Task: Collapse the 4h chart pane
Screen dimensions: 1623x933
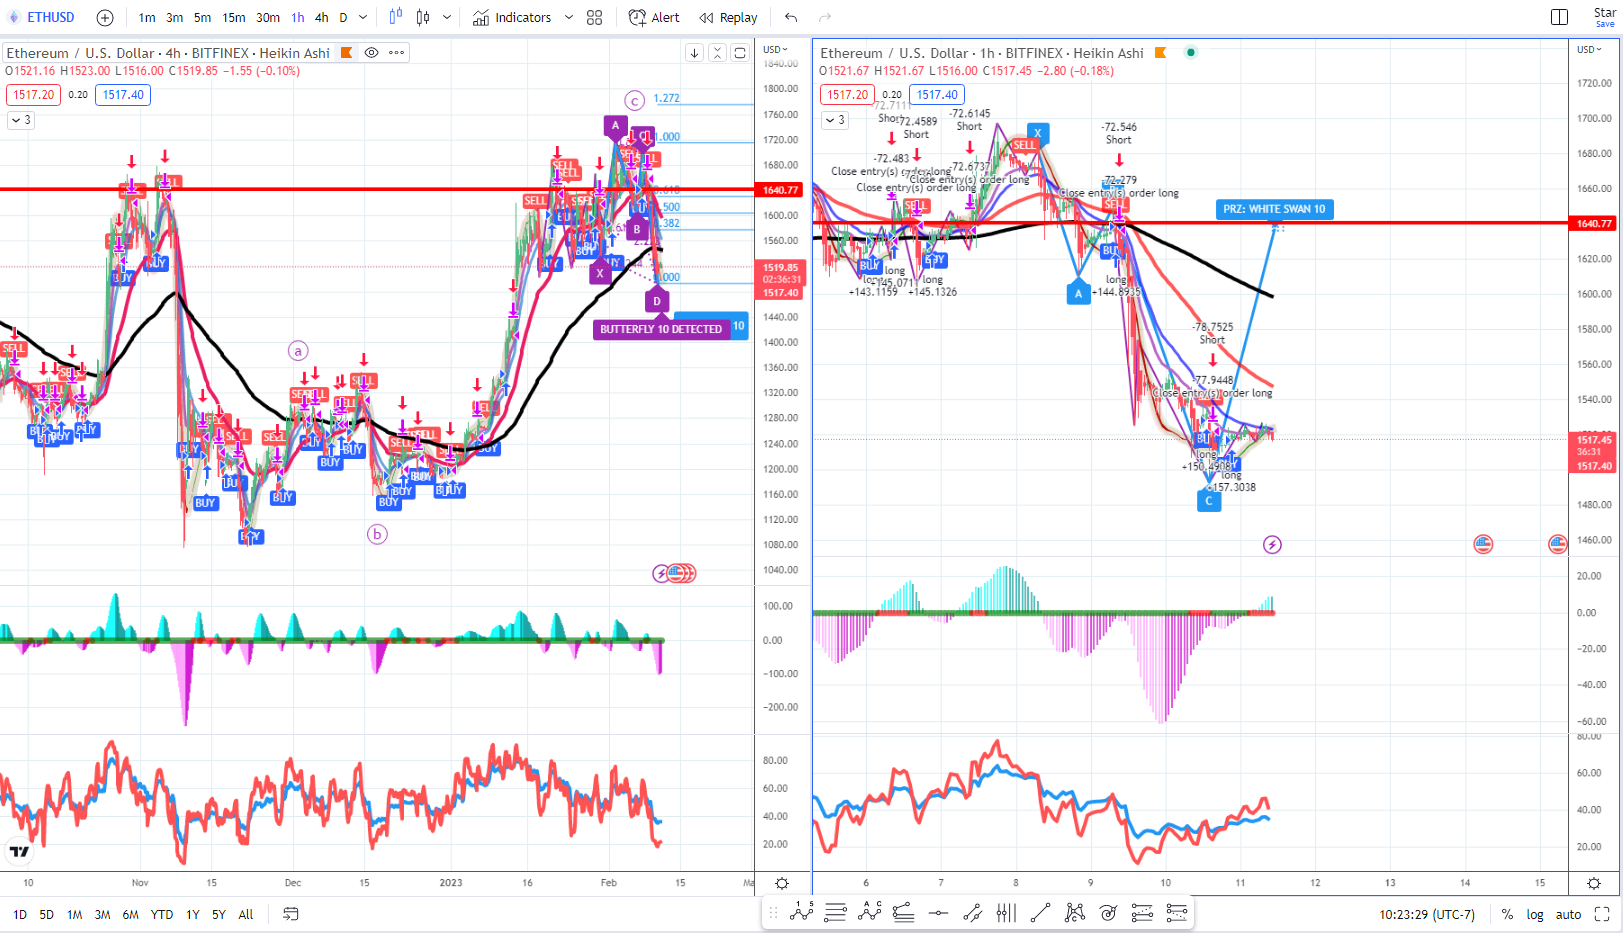Action: 717,53
